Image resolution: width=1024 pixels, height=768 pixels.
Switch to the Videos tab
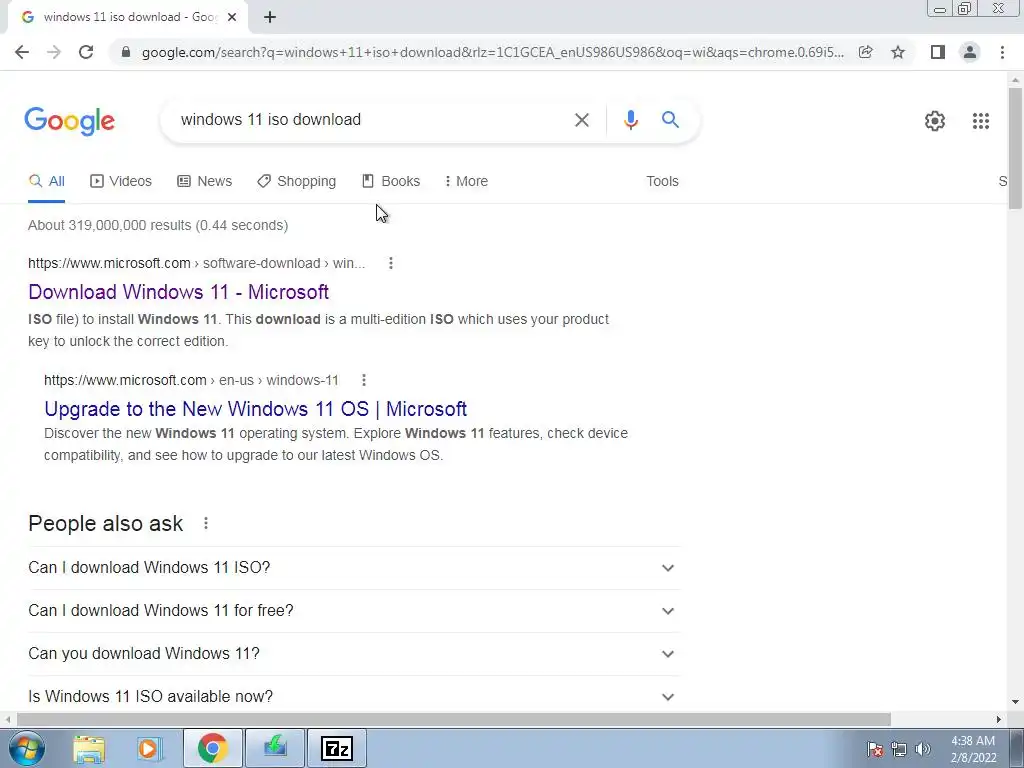tap(121, 182)
